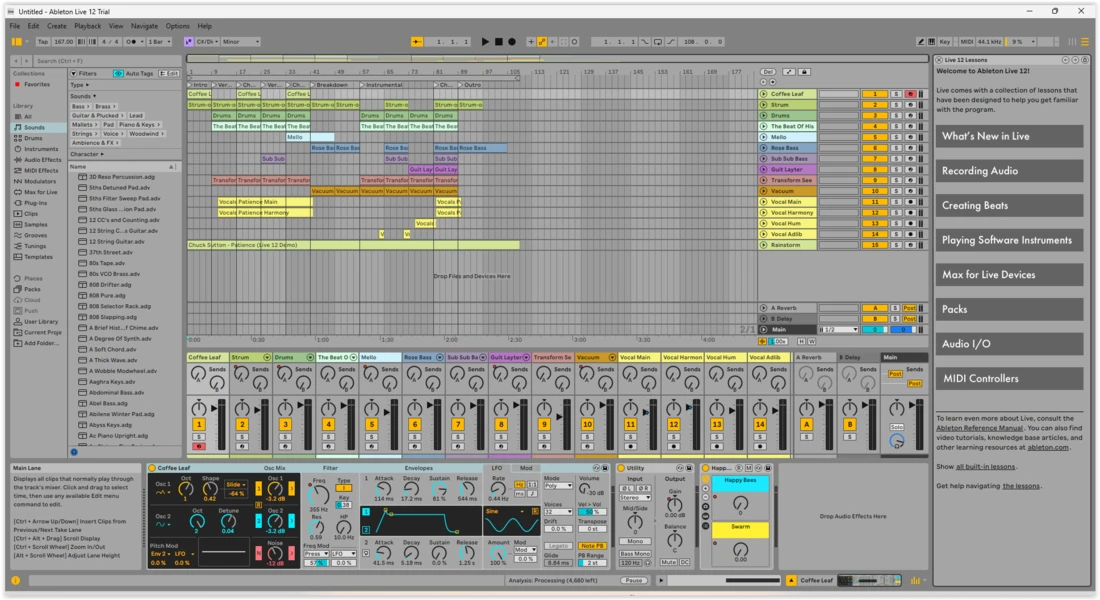
Task: Open Drums category in browser library
Action: click(33, 138)
